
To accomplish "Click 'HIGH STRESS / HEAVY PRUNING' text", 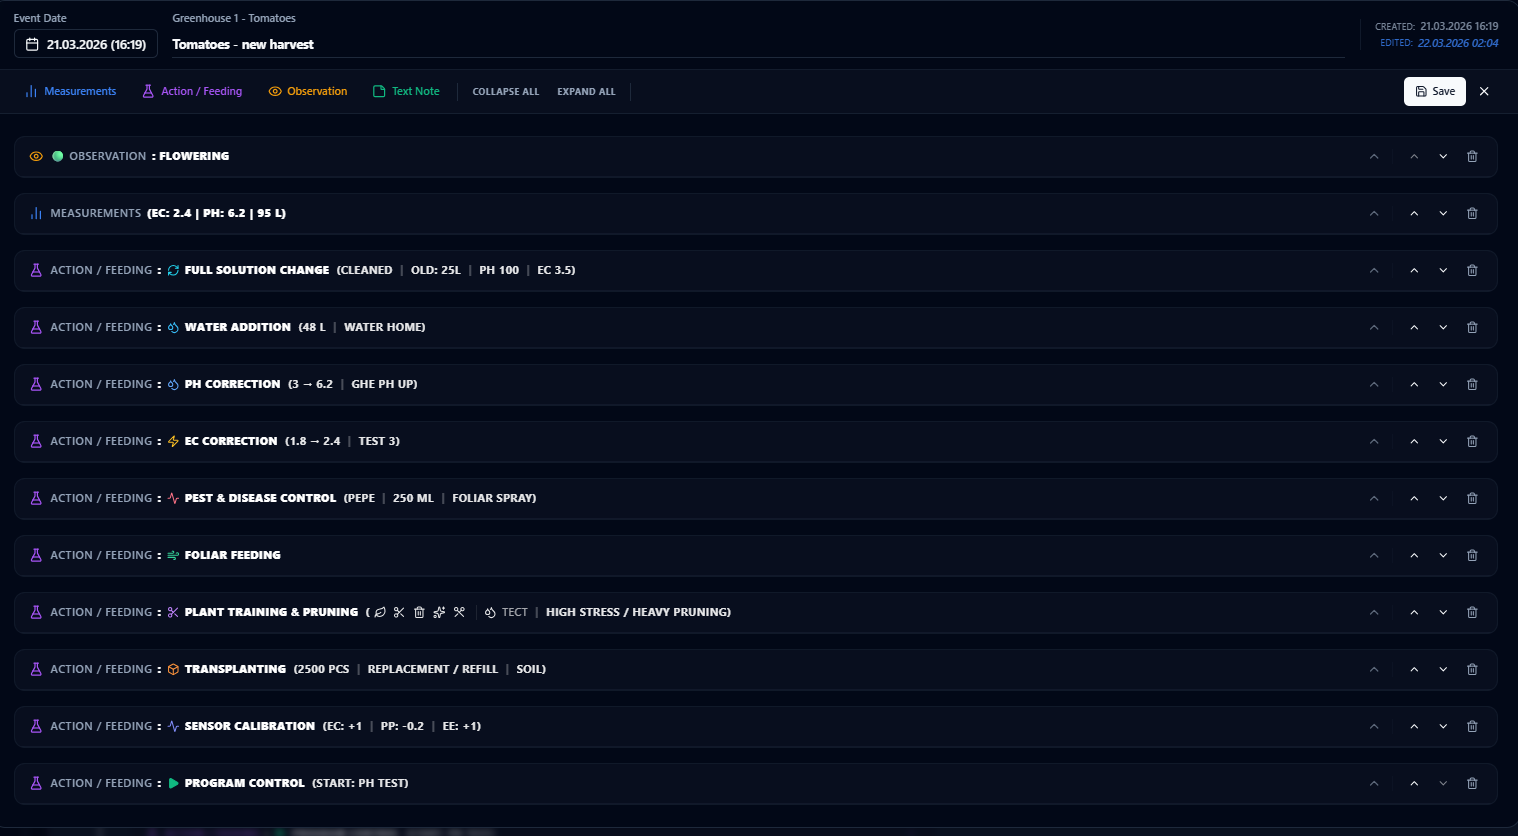I will (636, 612).
